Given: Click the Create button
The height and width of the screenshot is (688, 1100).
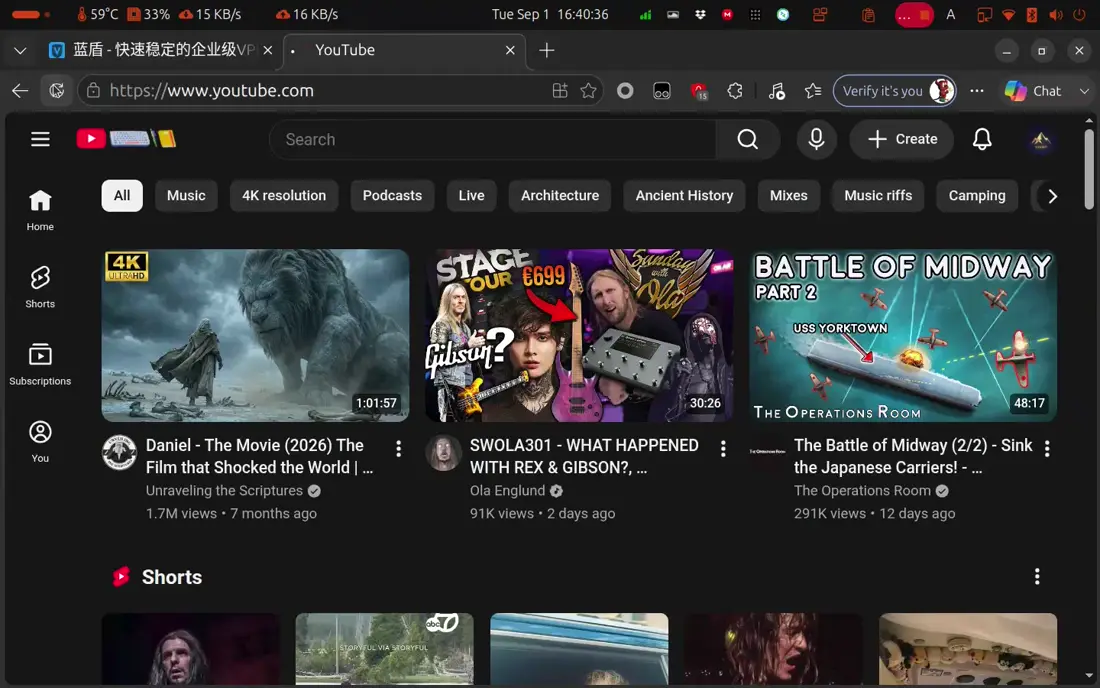Looking at the screenshot, I should tap(902, 140).
